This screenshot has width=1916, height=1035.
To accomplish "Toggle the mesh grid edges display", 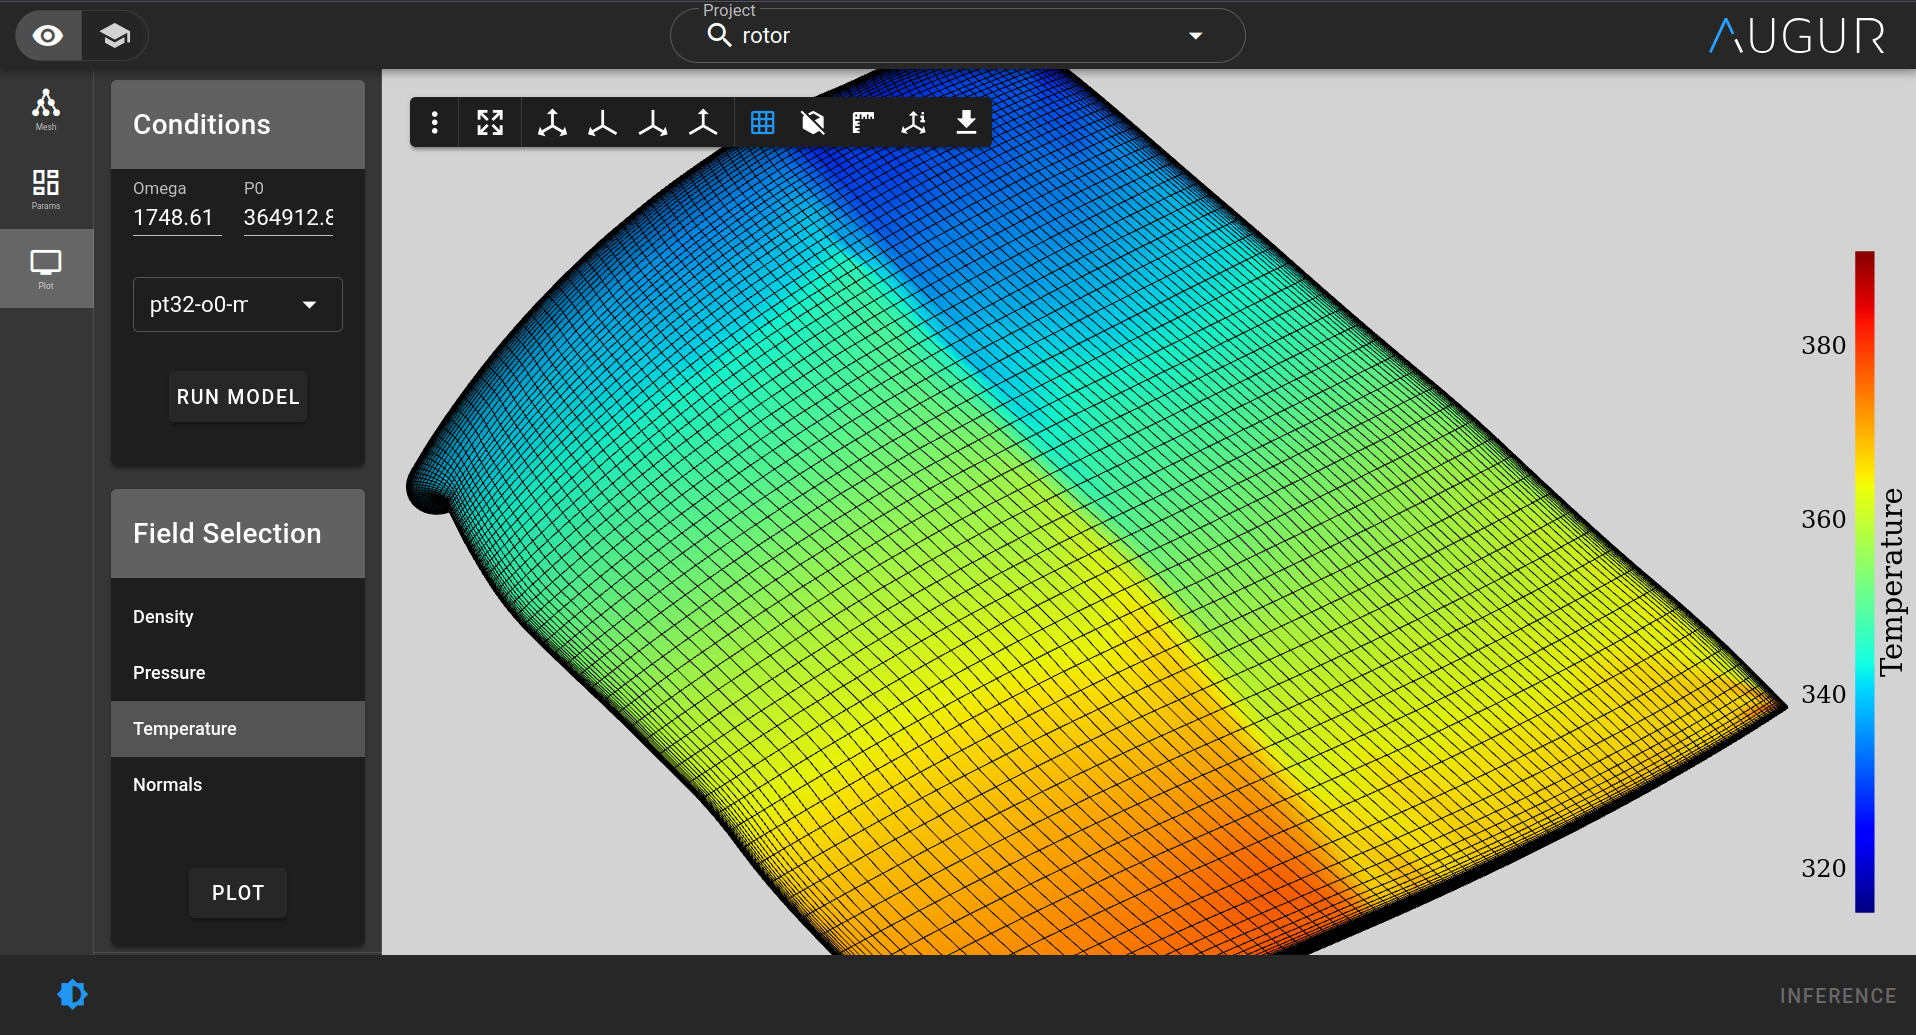I will [762, 123].
